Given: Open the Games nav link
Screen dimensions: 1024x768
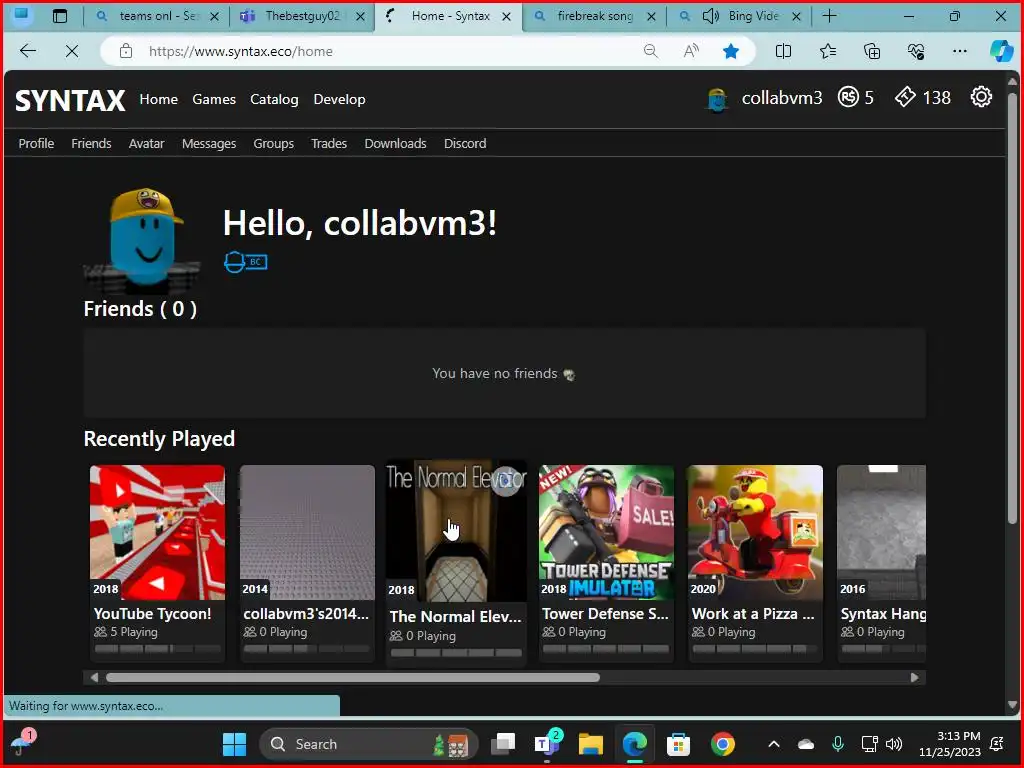Looking at the screenshot, I should coord(214,99).
